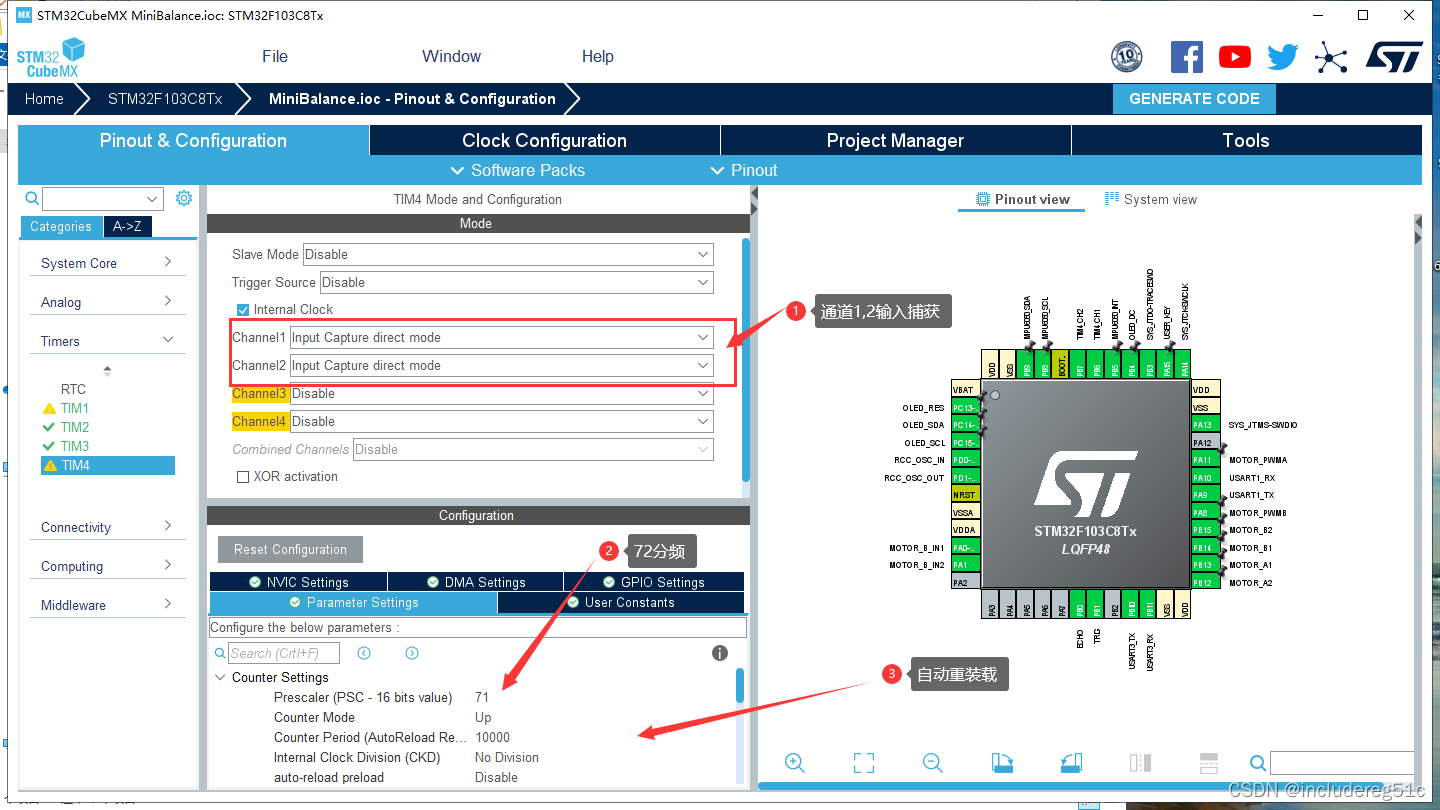Image resolution: width=1440 pixels, height=810 pixels.
Task: Open the Channel2 mode dropdown
Action: pyautogui.click(x=501, y=365)
